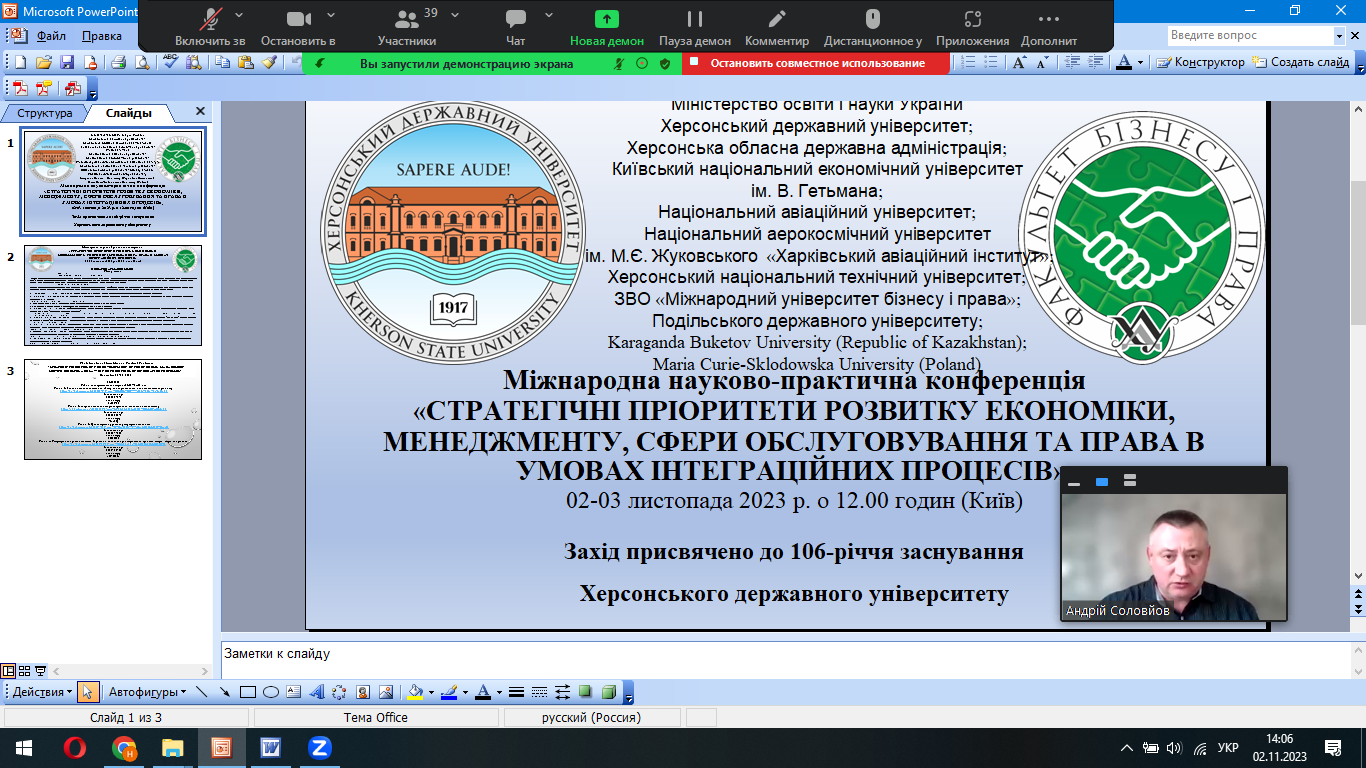Open the Действия dropdown menu
This screenshot has width=1366, height=768.
pyautogui.click(x=40, y=692)
